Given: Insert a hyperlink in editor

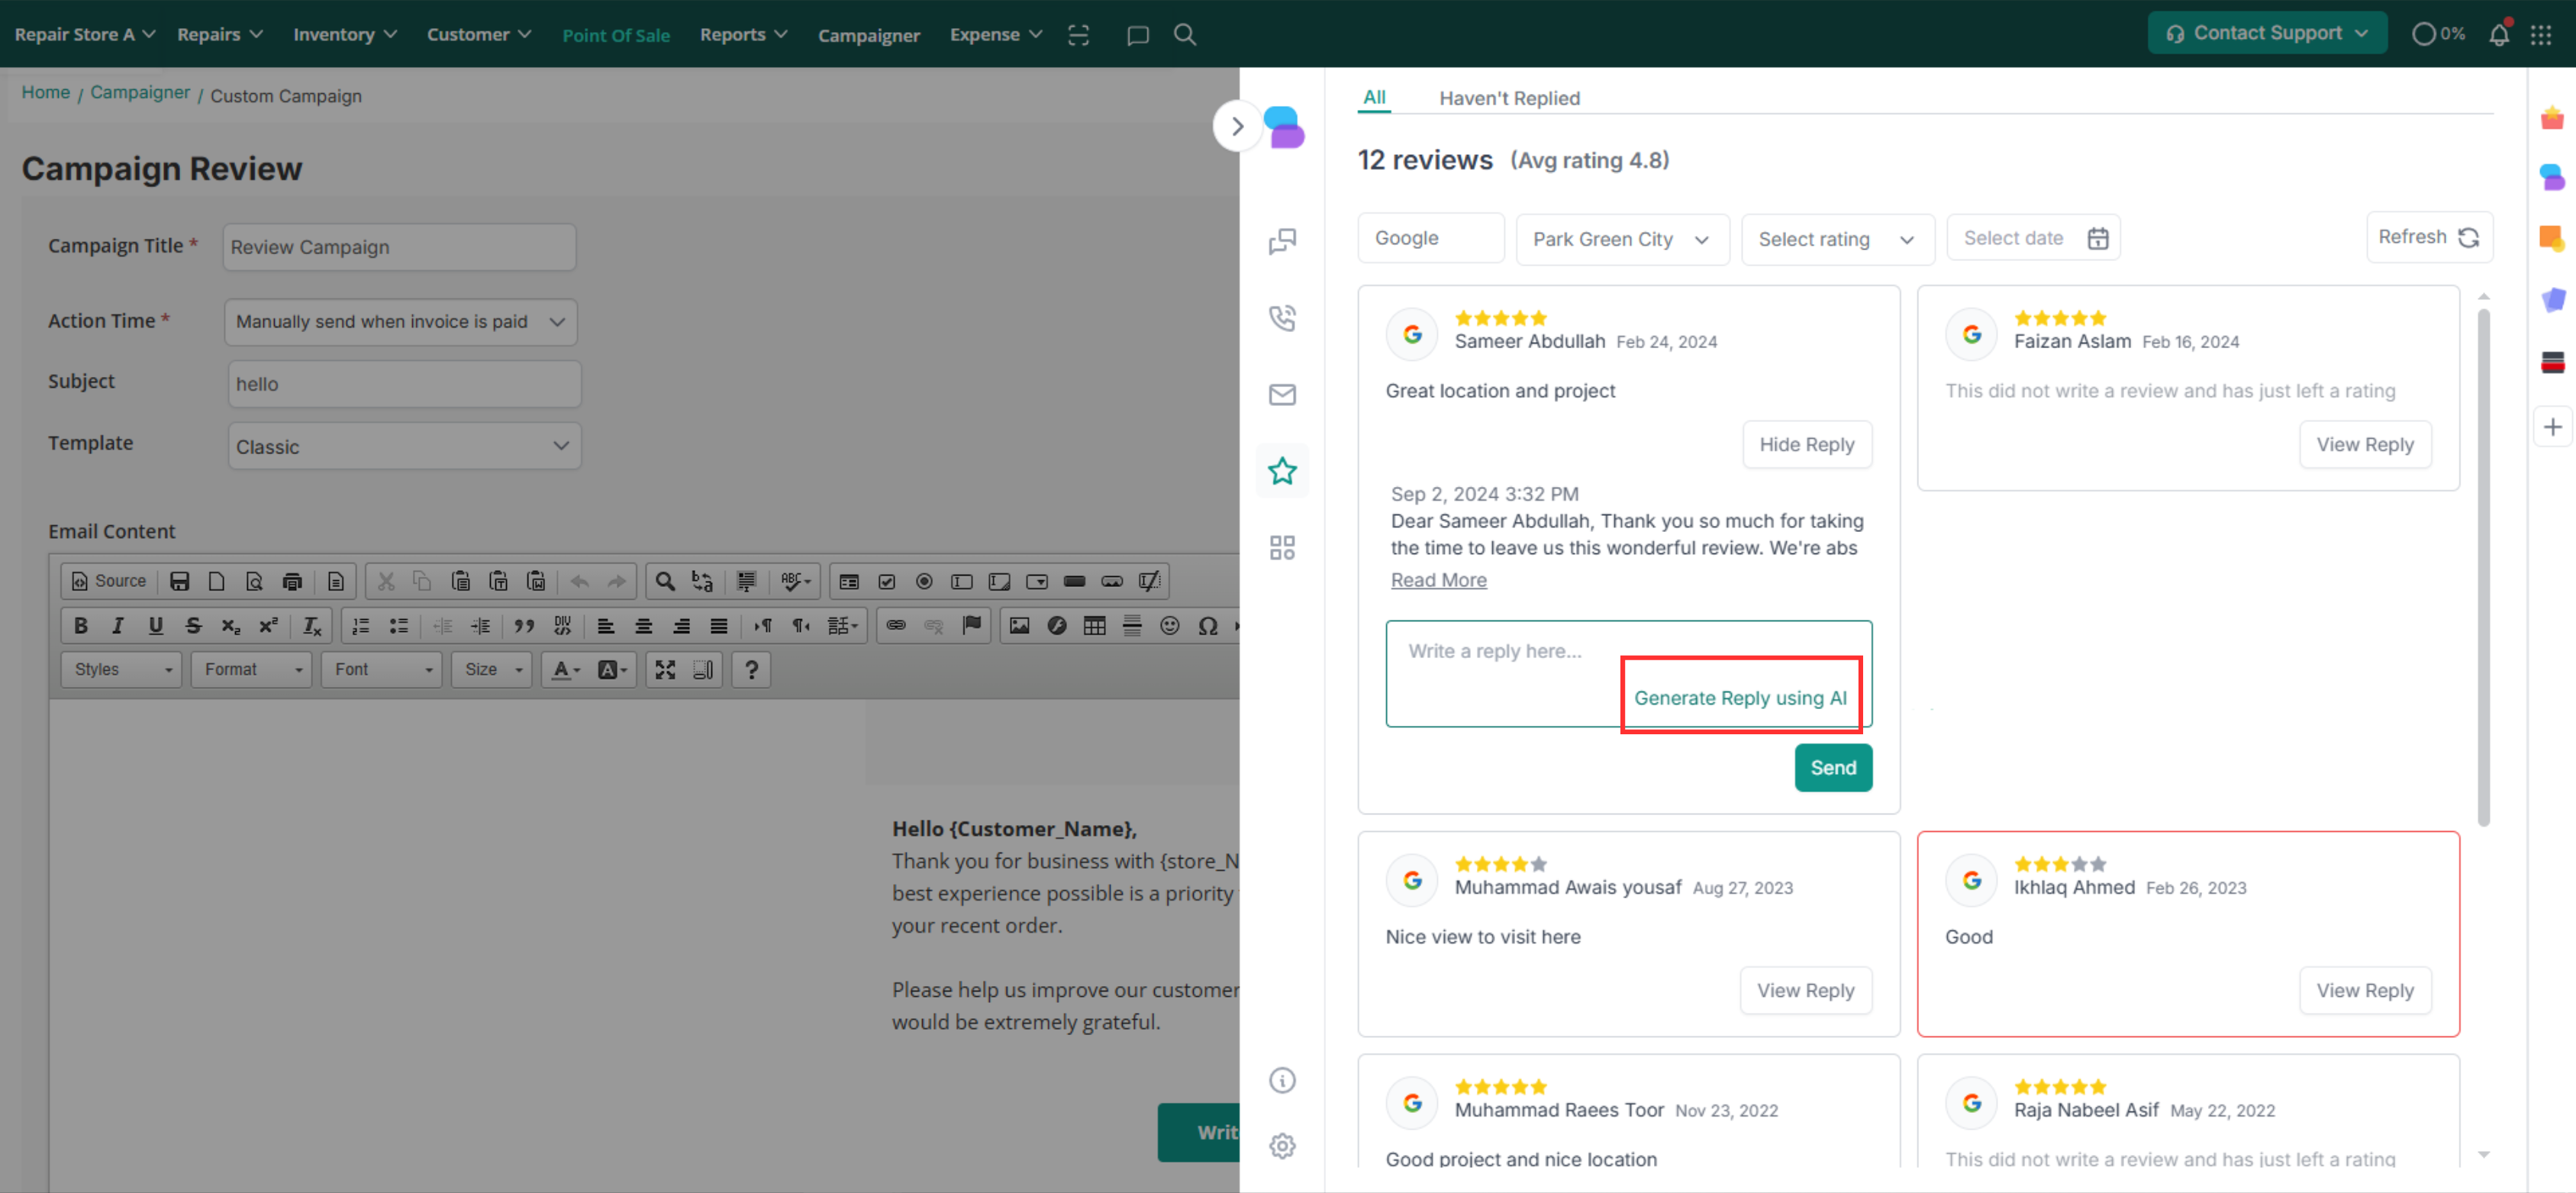Looking at the screenshot, I should pyautogui.click(x=896, y=626).
